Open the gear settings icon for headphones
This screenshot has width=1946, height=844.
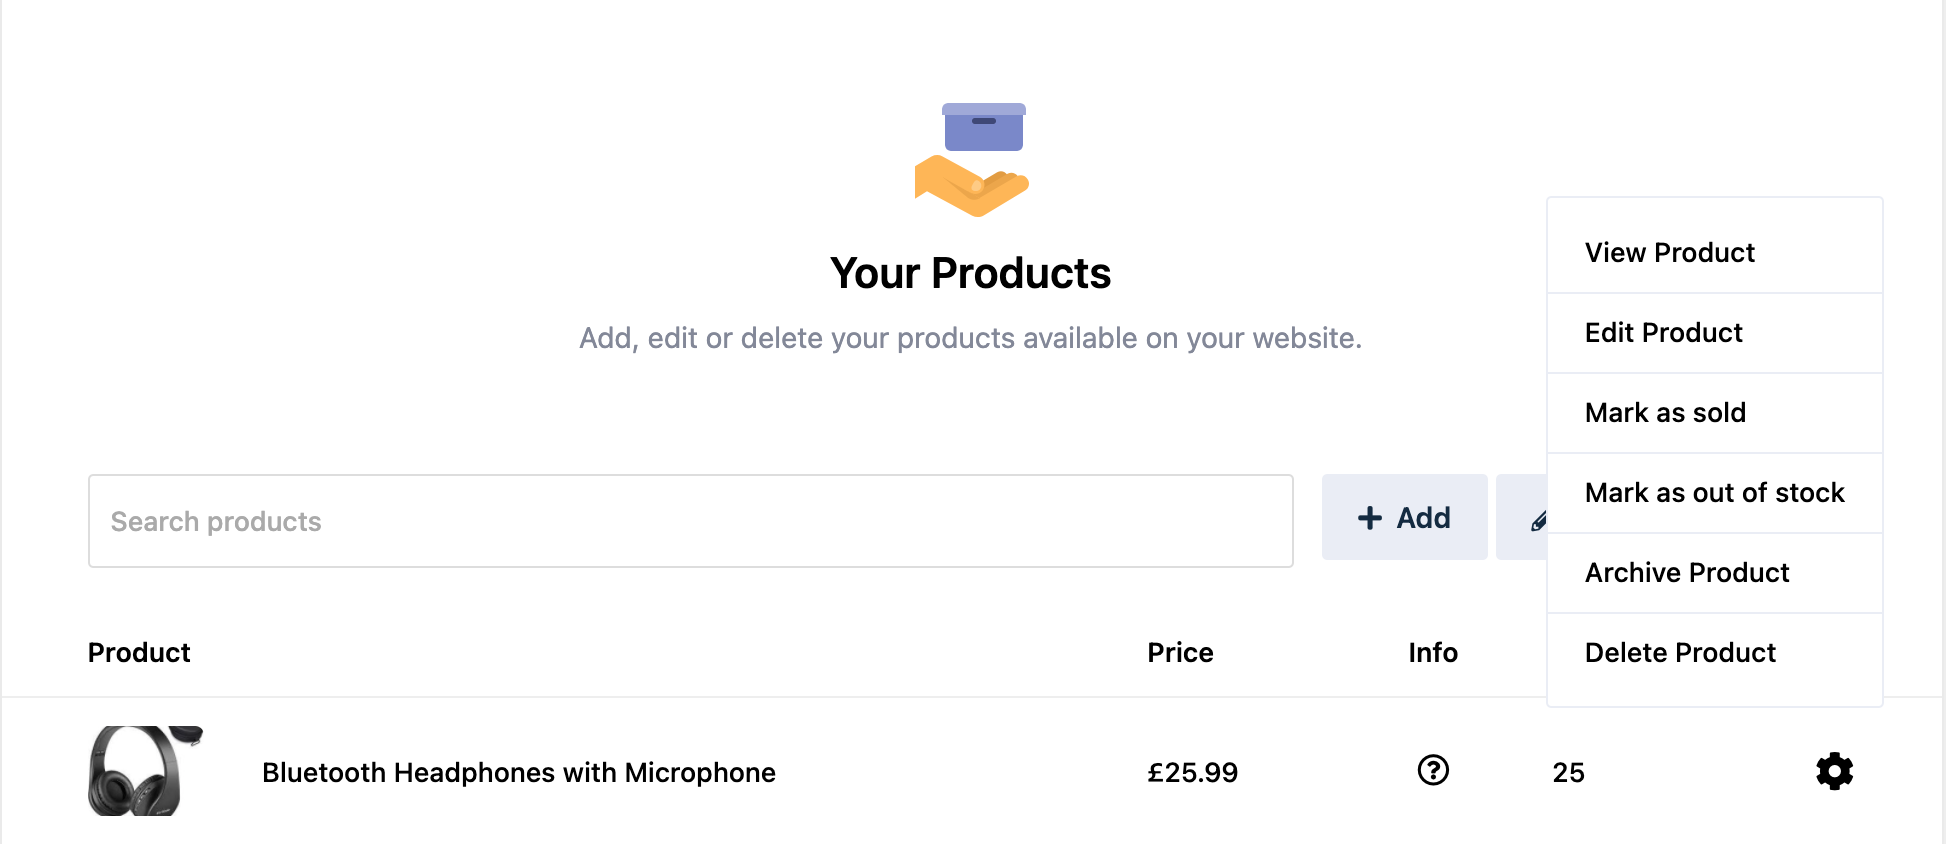pyautogui.click(x=1834, y=771)
